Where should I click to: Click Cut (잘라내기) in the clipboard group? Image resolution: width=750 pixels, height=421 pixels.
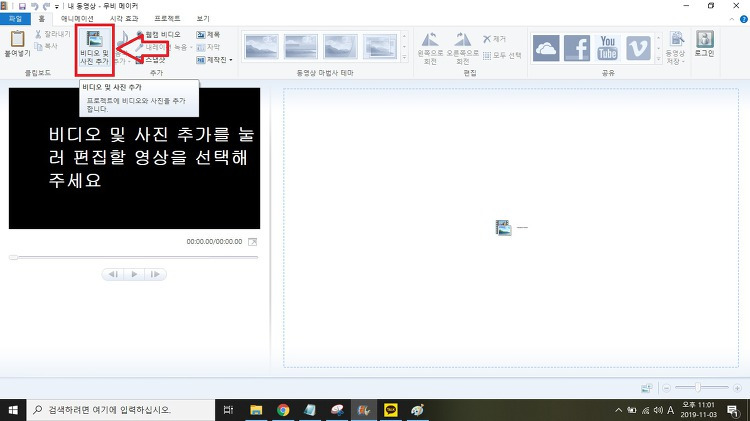(x=53, y=34)
